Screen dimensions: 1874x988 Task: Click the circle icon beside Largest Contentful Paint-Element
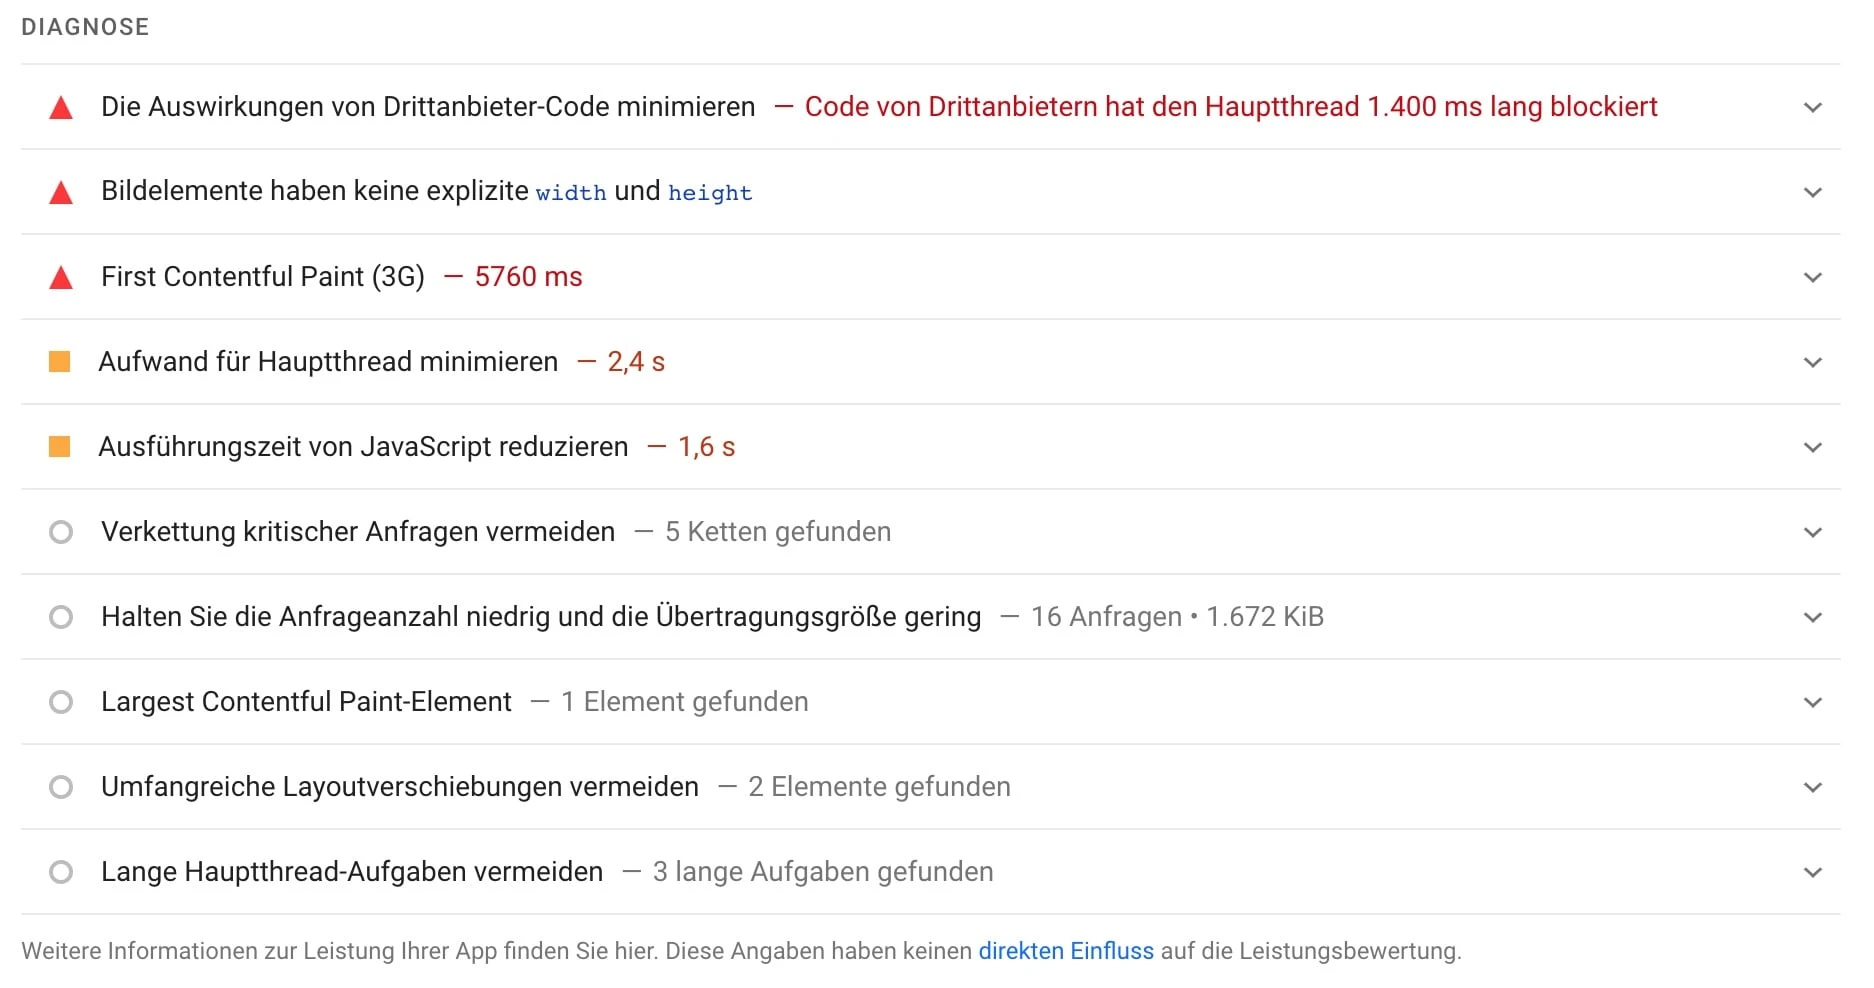pos(61,701)
